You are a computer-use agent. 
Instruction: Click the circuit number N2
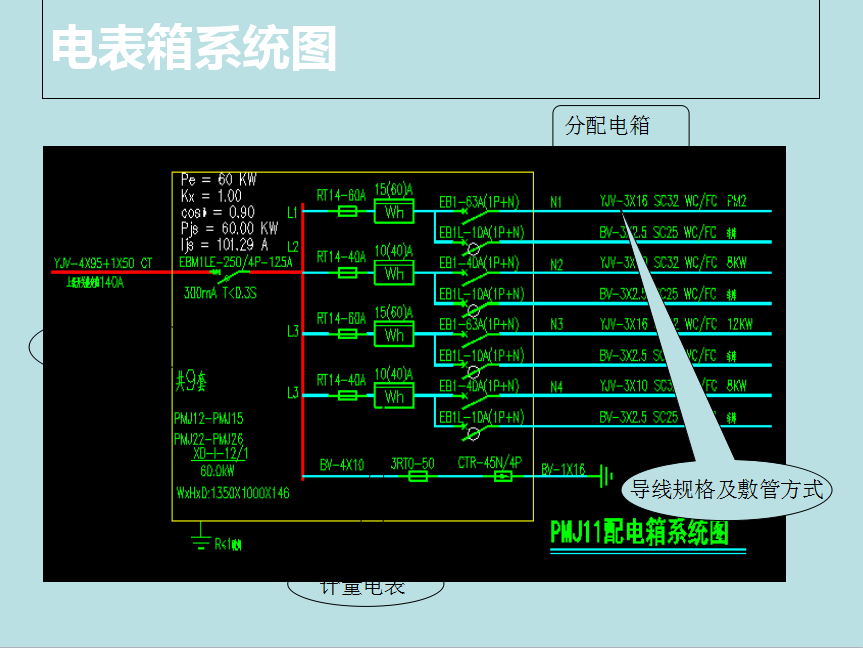click(x=556, y=265)
